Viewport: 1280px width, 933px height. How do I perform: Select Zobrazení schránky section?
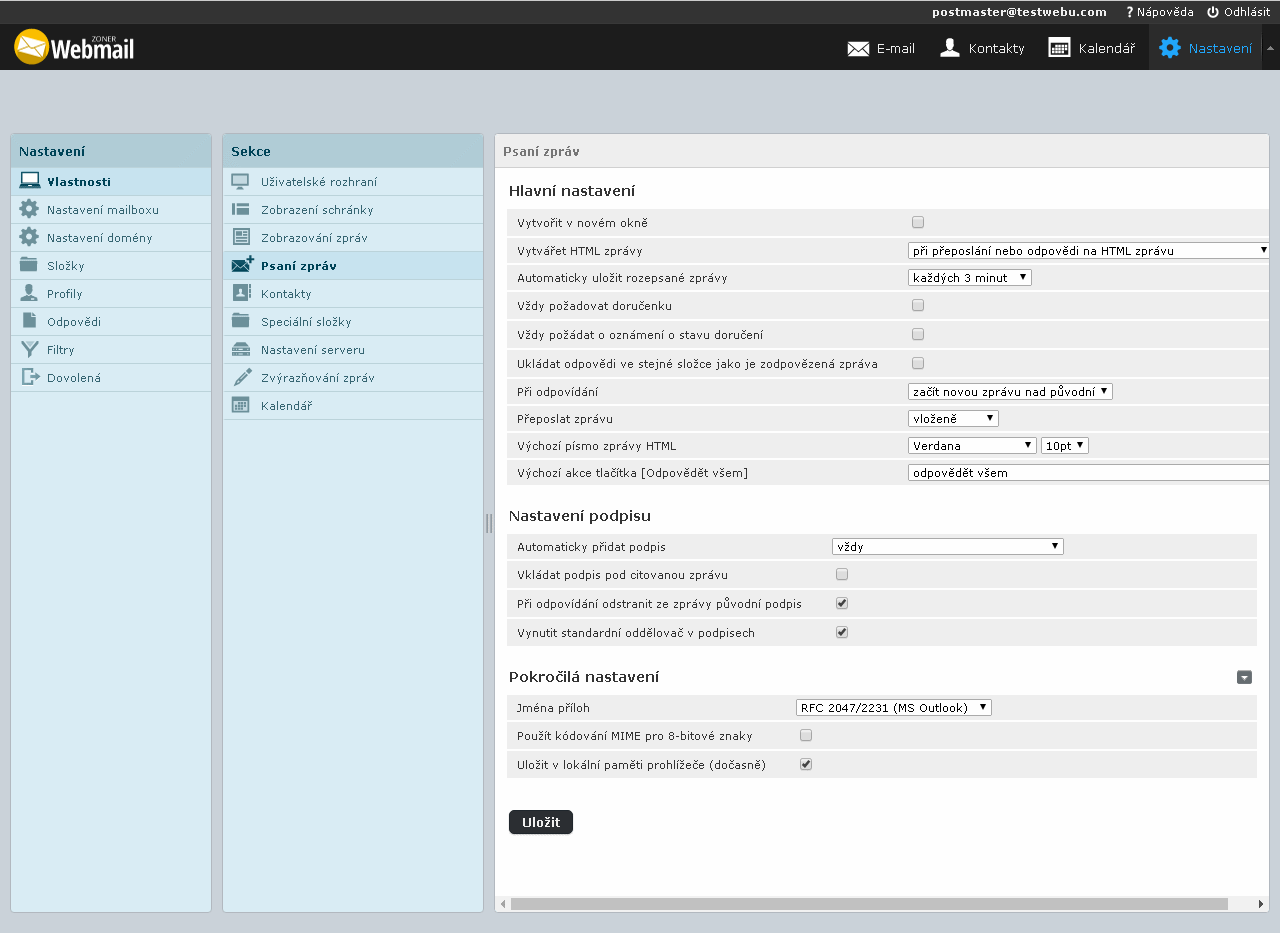coord(317,210)
